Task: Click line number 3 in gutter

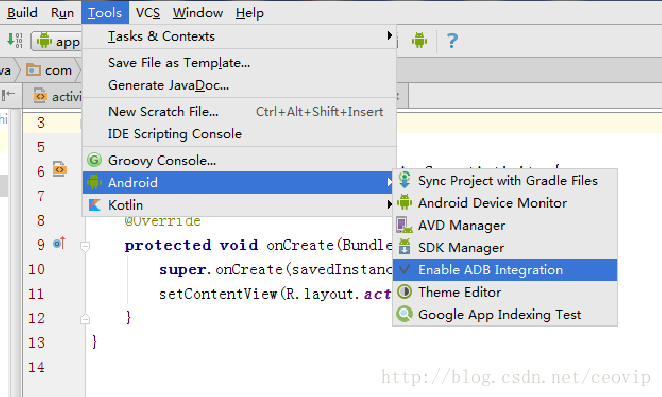Action: (41, 123)
